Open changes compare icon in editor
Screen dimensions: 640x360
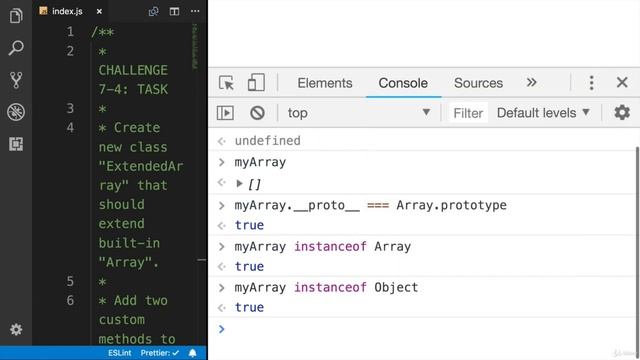tap(153, 11)
